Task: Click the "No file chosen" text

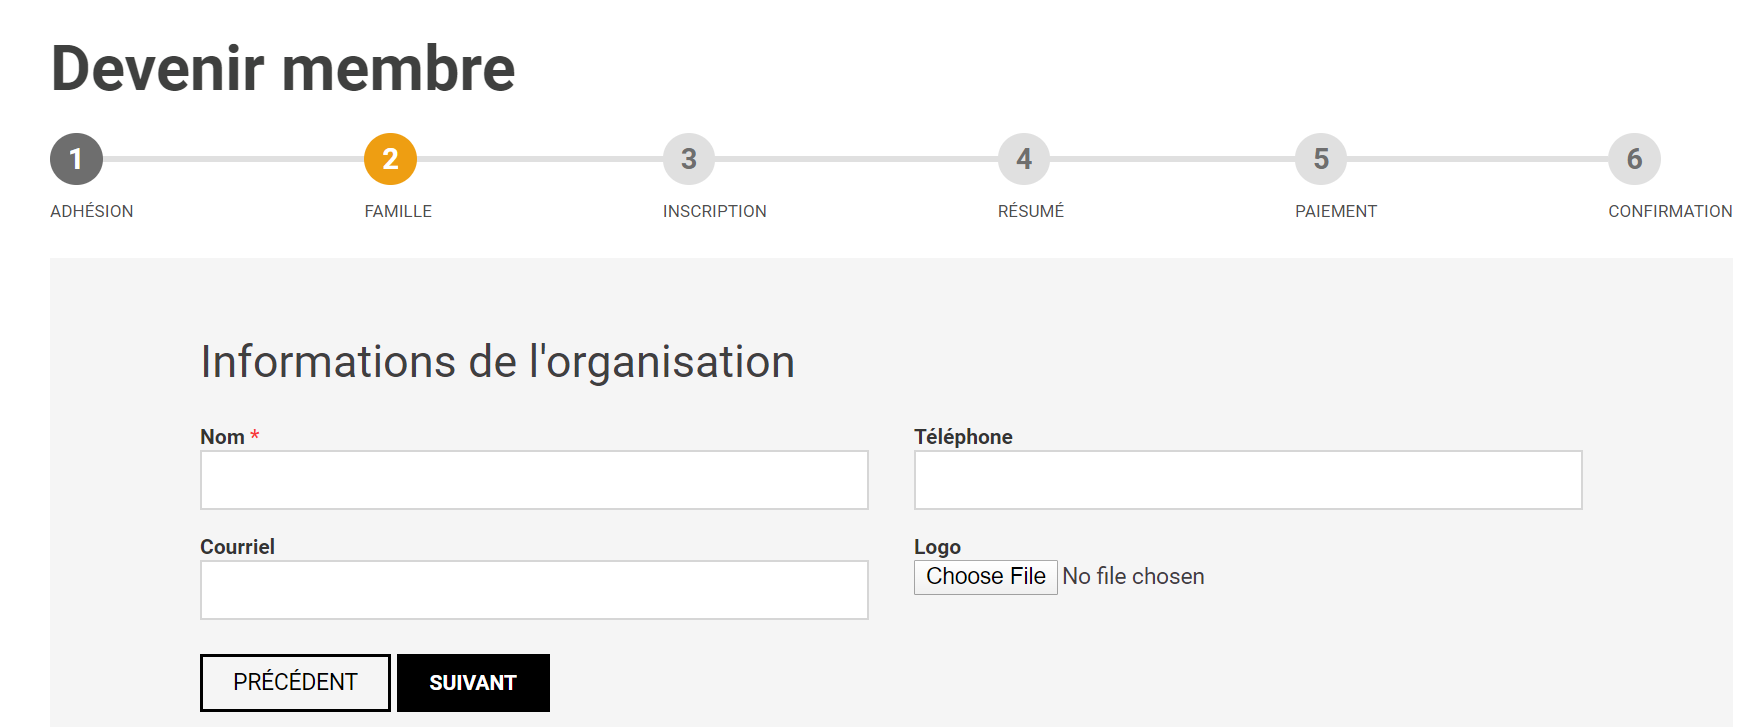Action: (x=1133, y=577)
